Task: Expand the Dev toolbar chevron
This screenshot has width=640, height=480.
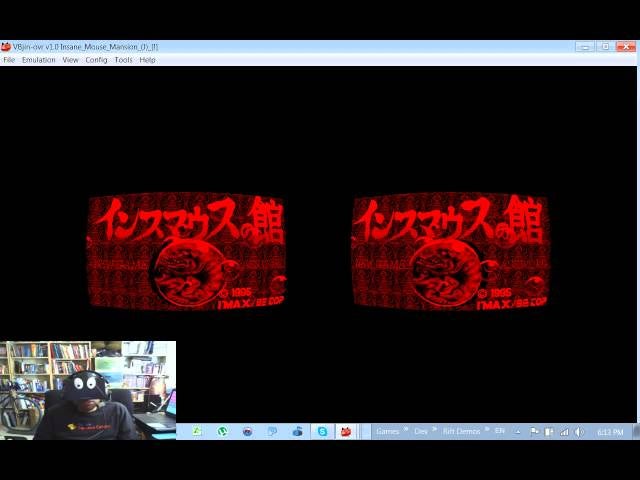Action: click(x=435, y=430)
